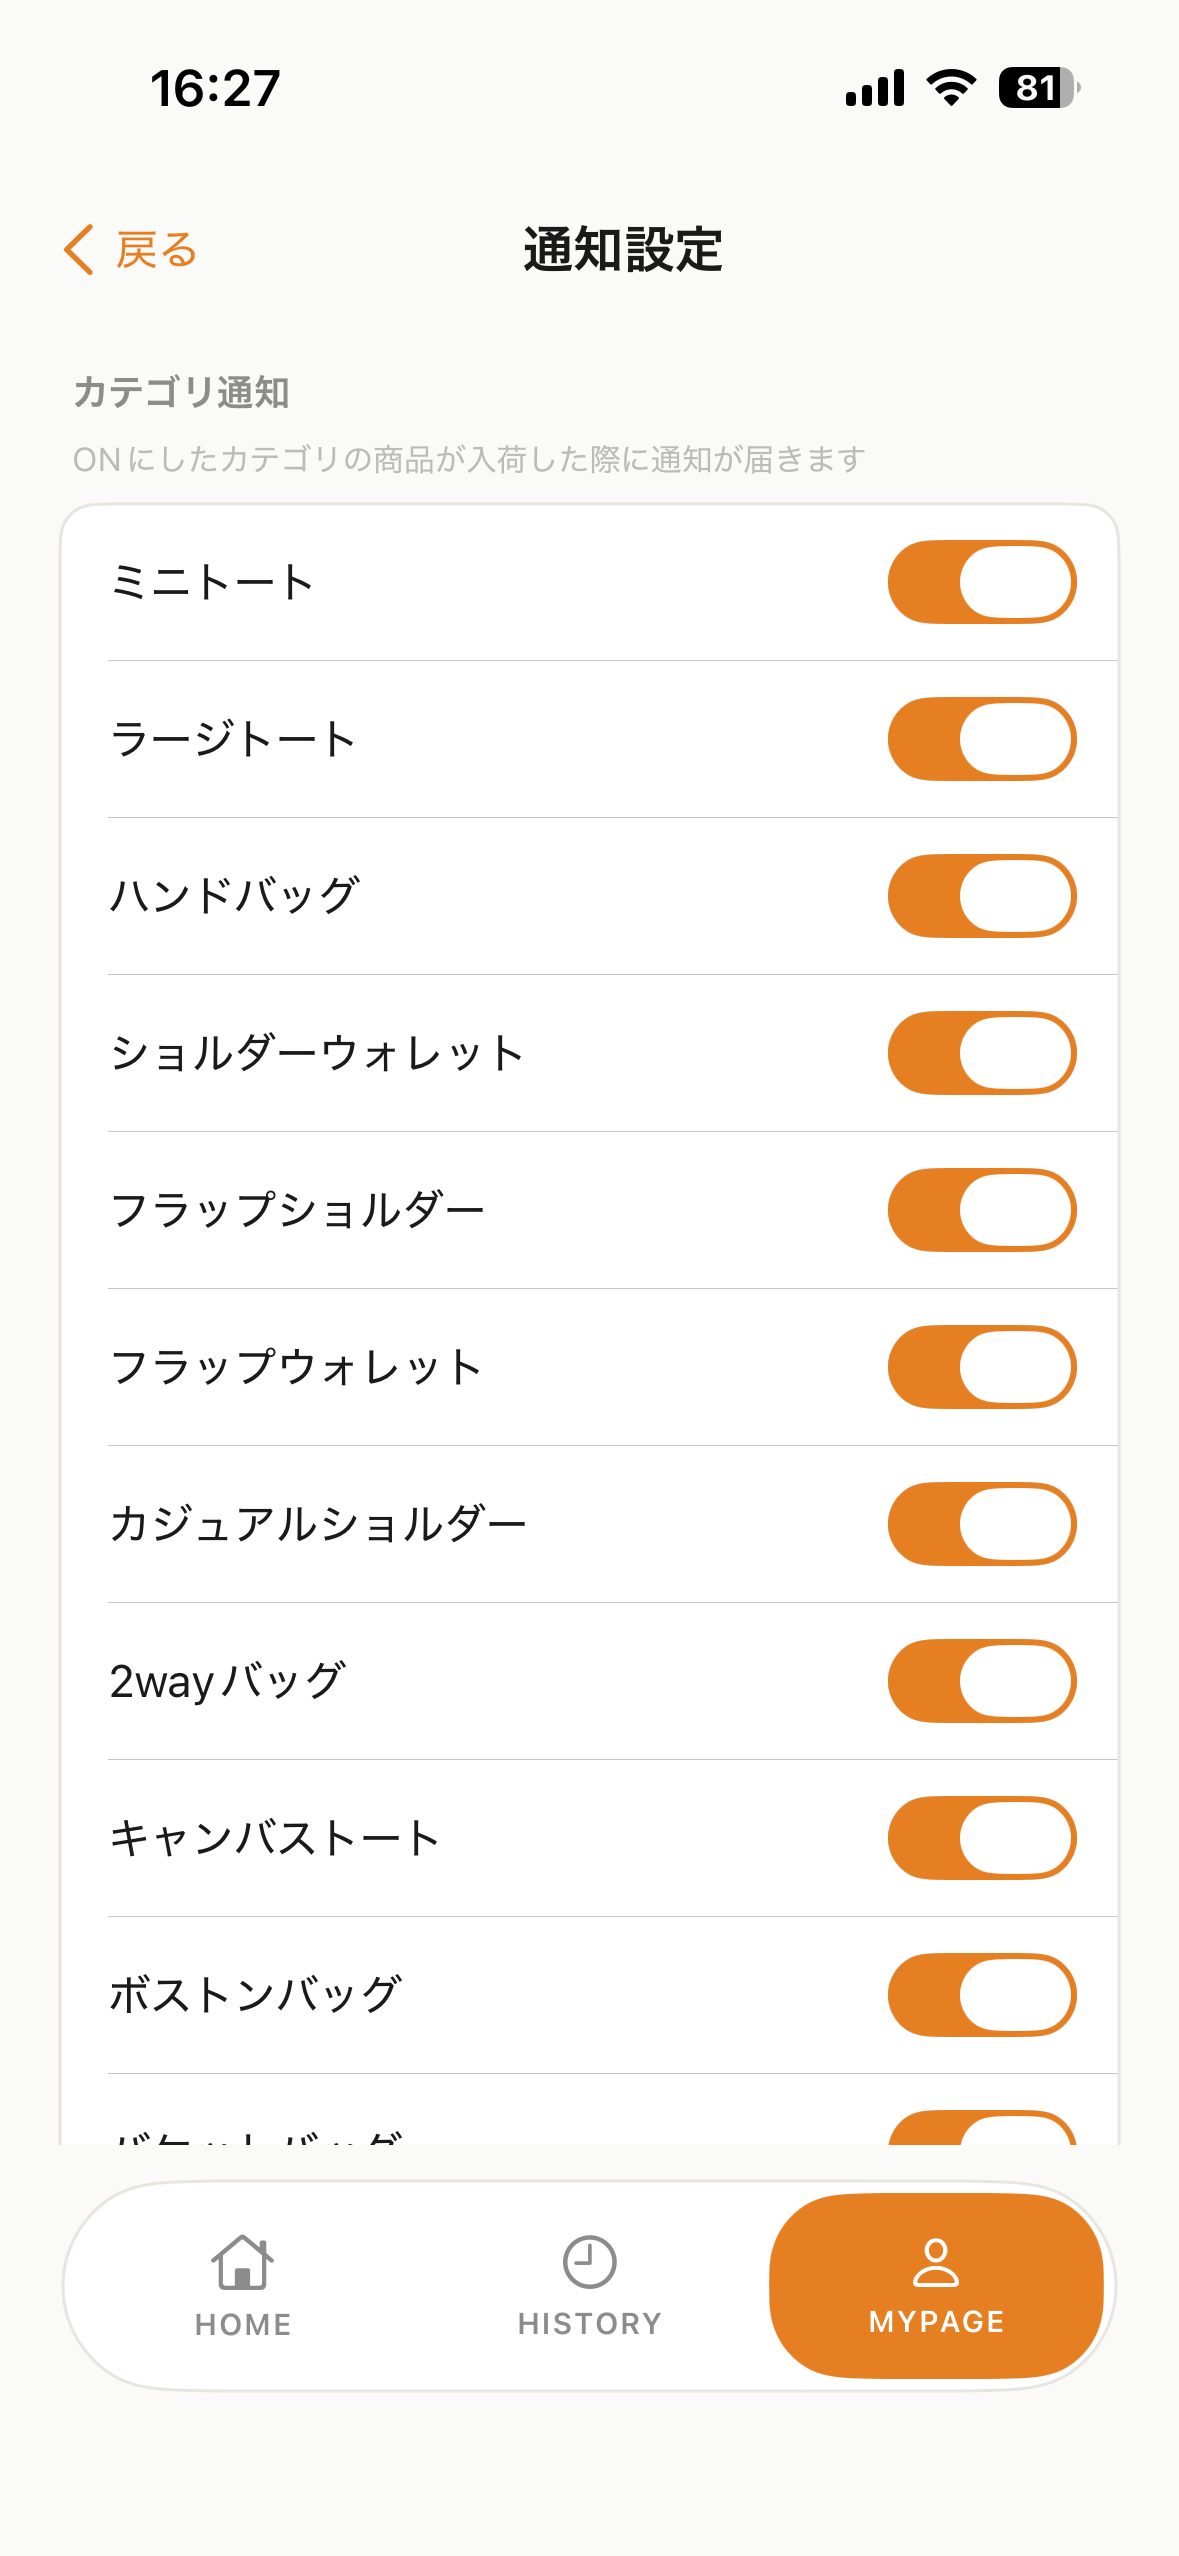Tap the HOME house icon

point(242,2262)
